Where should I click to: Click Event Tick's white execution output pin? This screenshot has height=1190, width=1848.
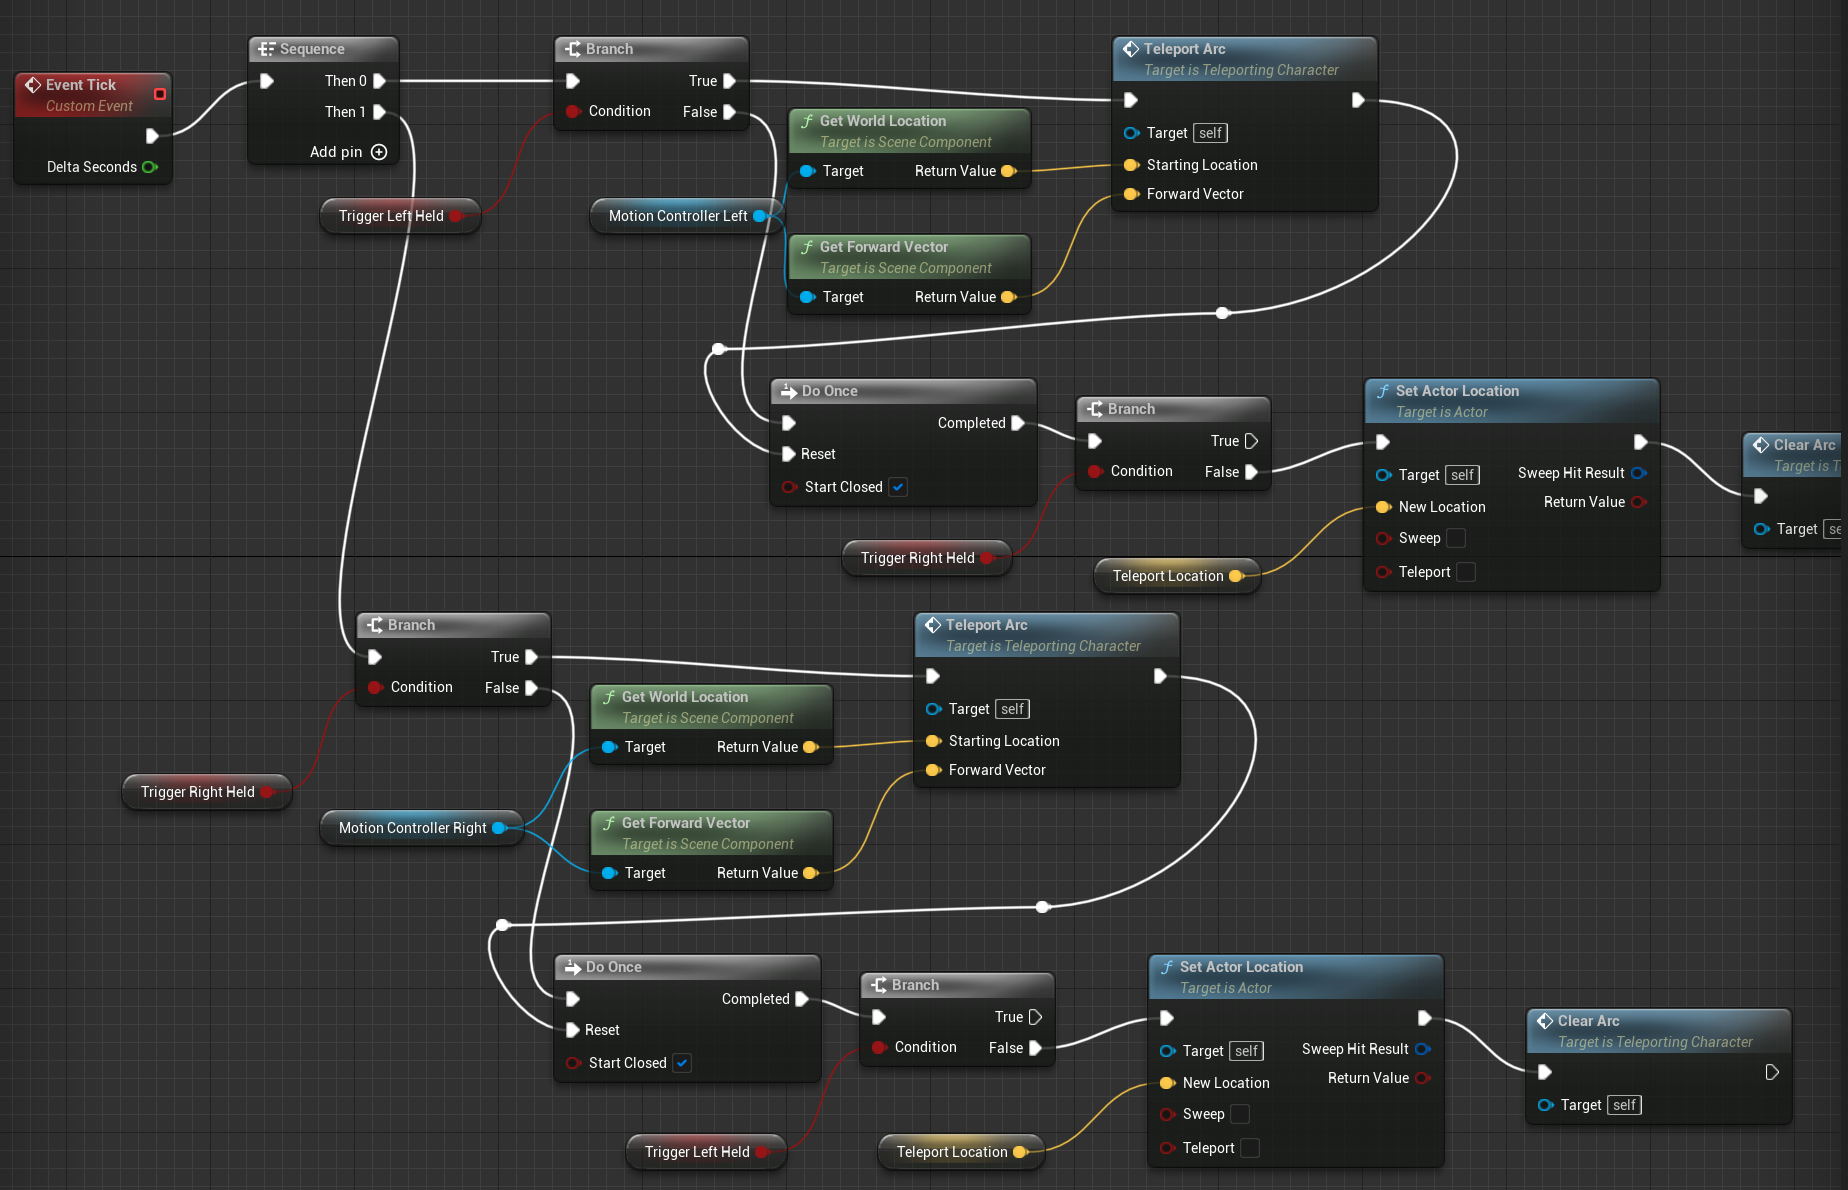coord(152,136)
